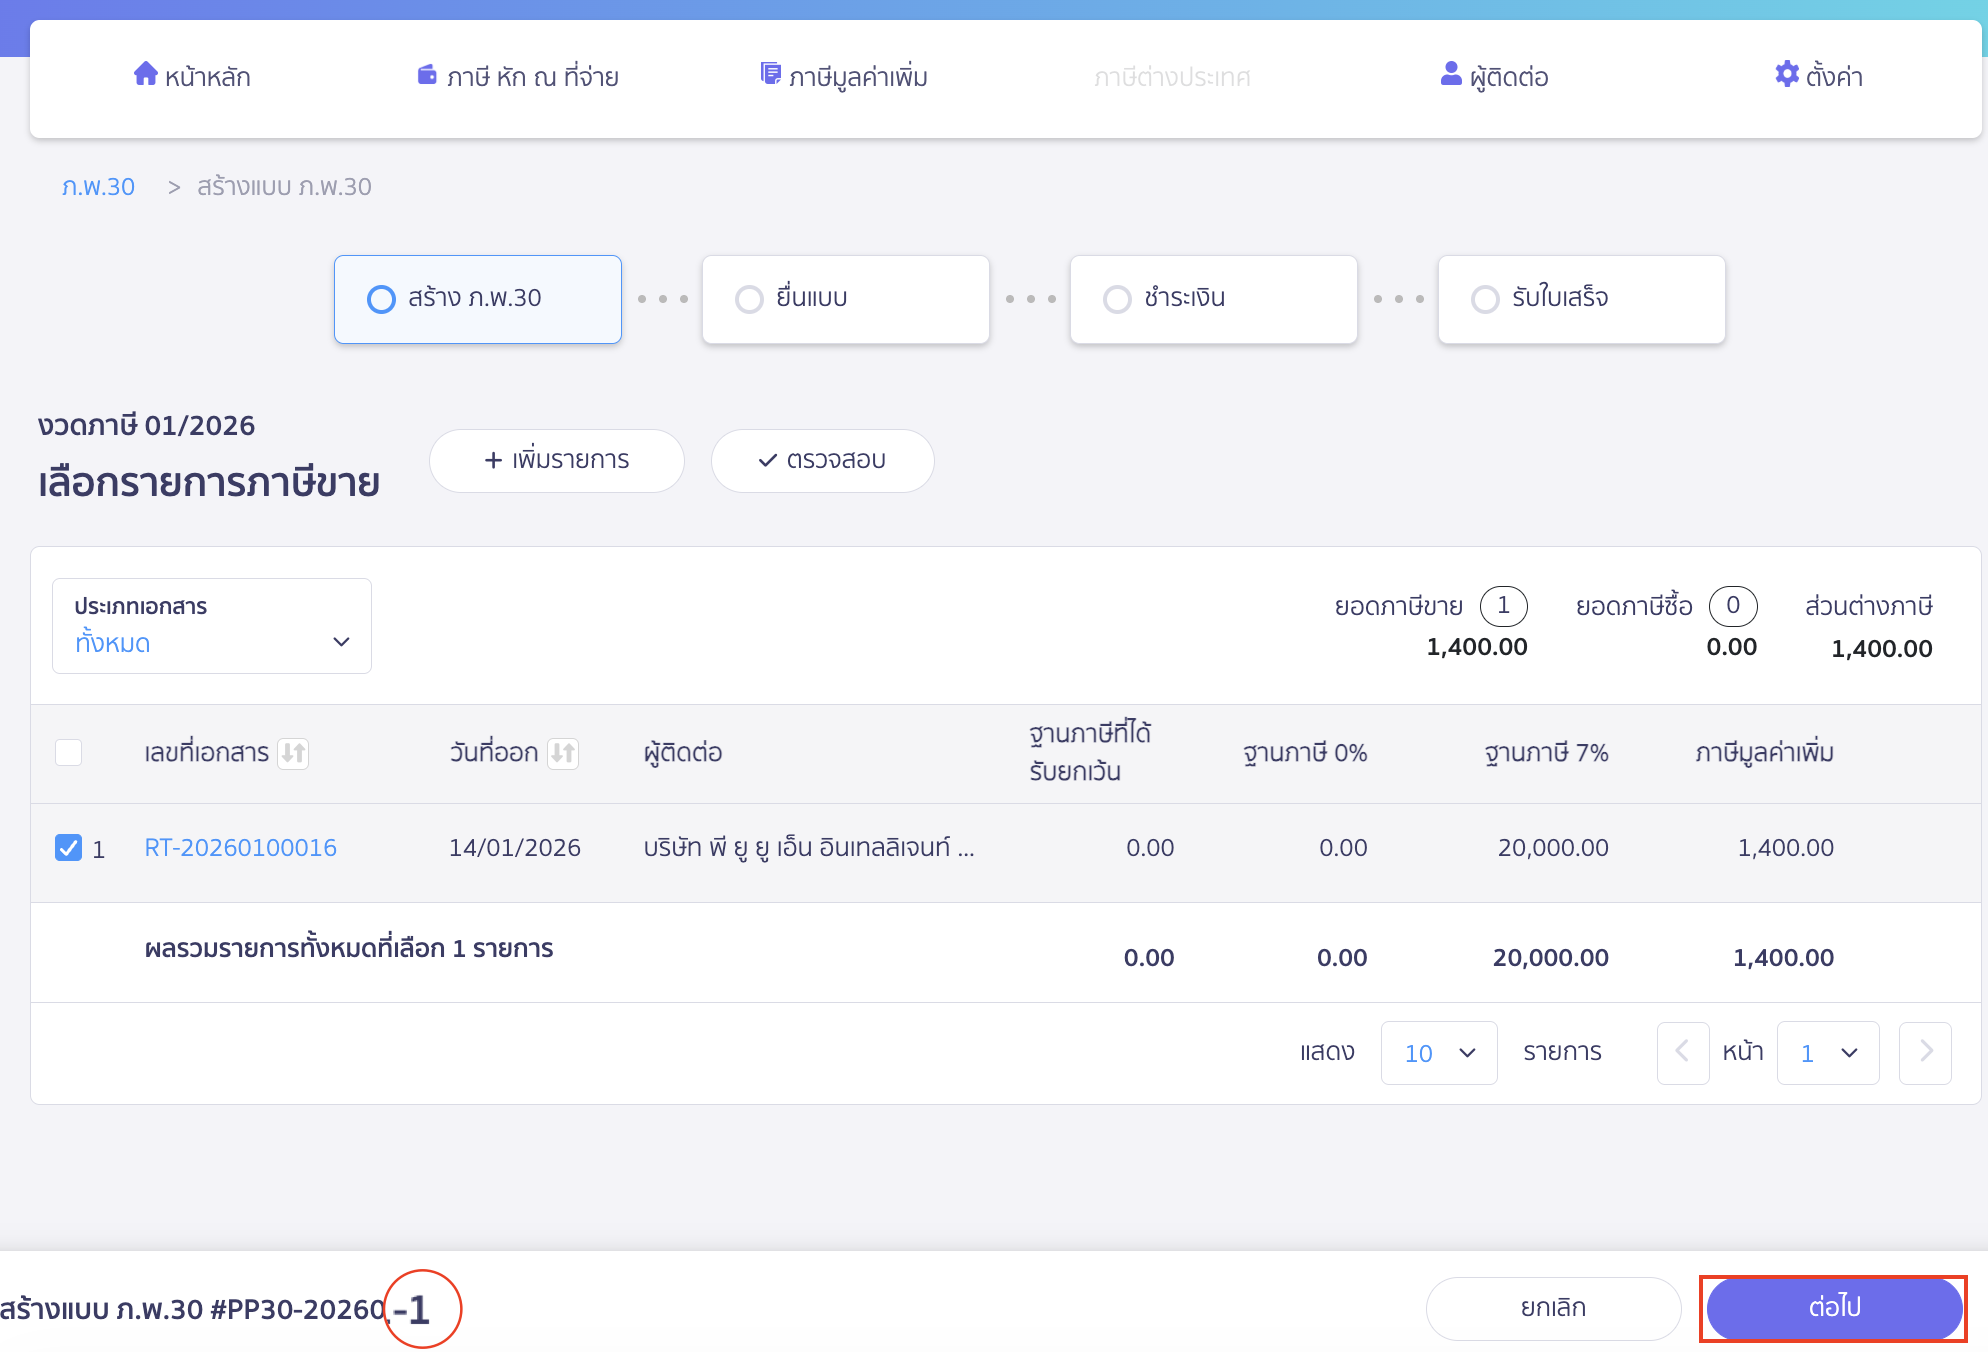Click the หน้าหลัก home icon
Screen dimensions: 1988x1352
[x=145, y=74]
